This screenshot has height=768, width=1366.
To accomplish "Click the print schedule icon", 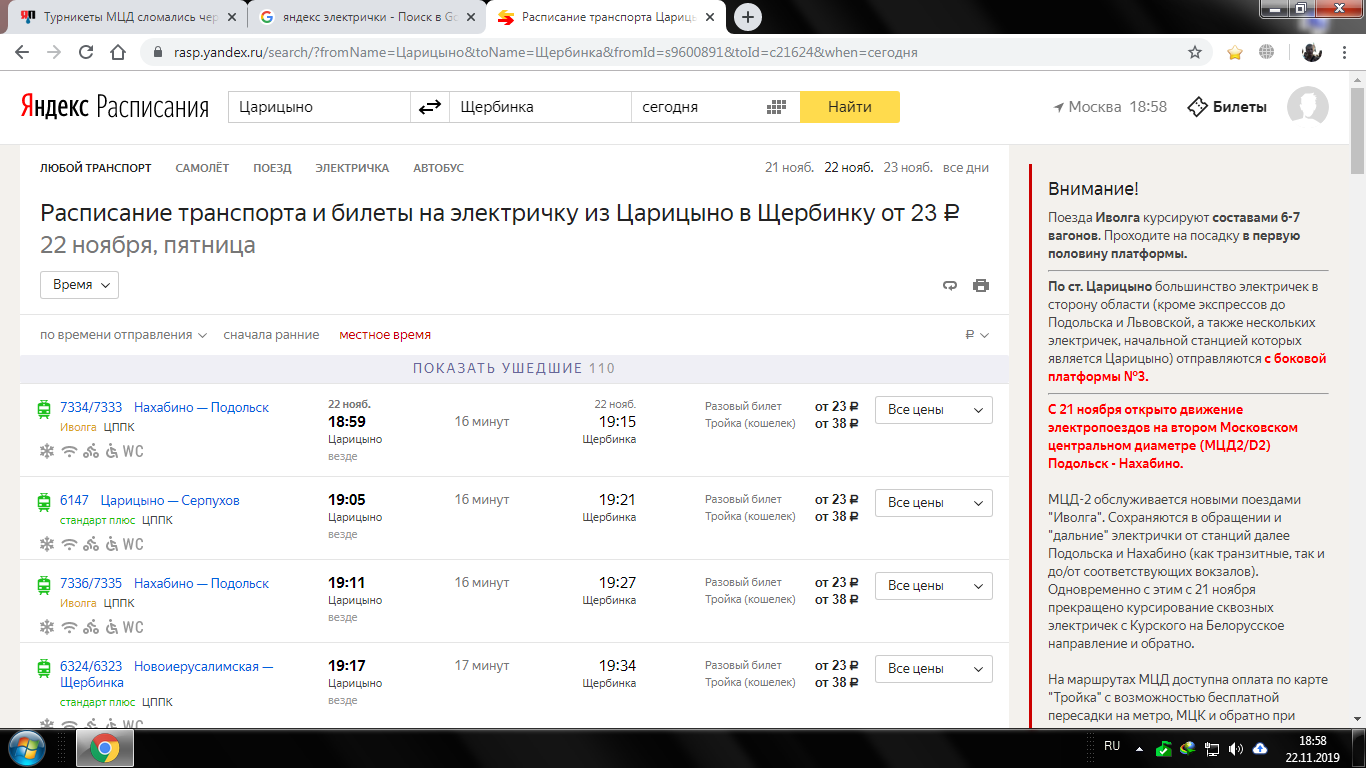I will click(981, 285).
